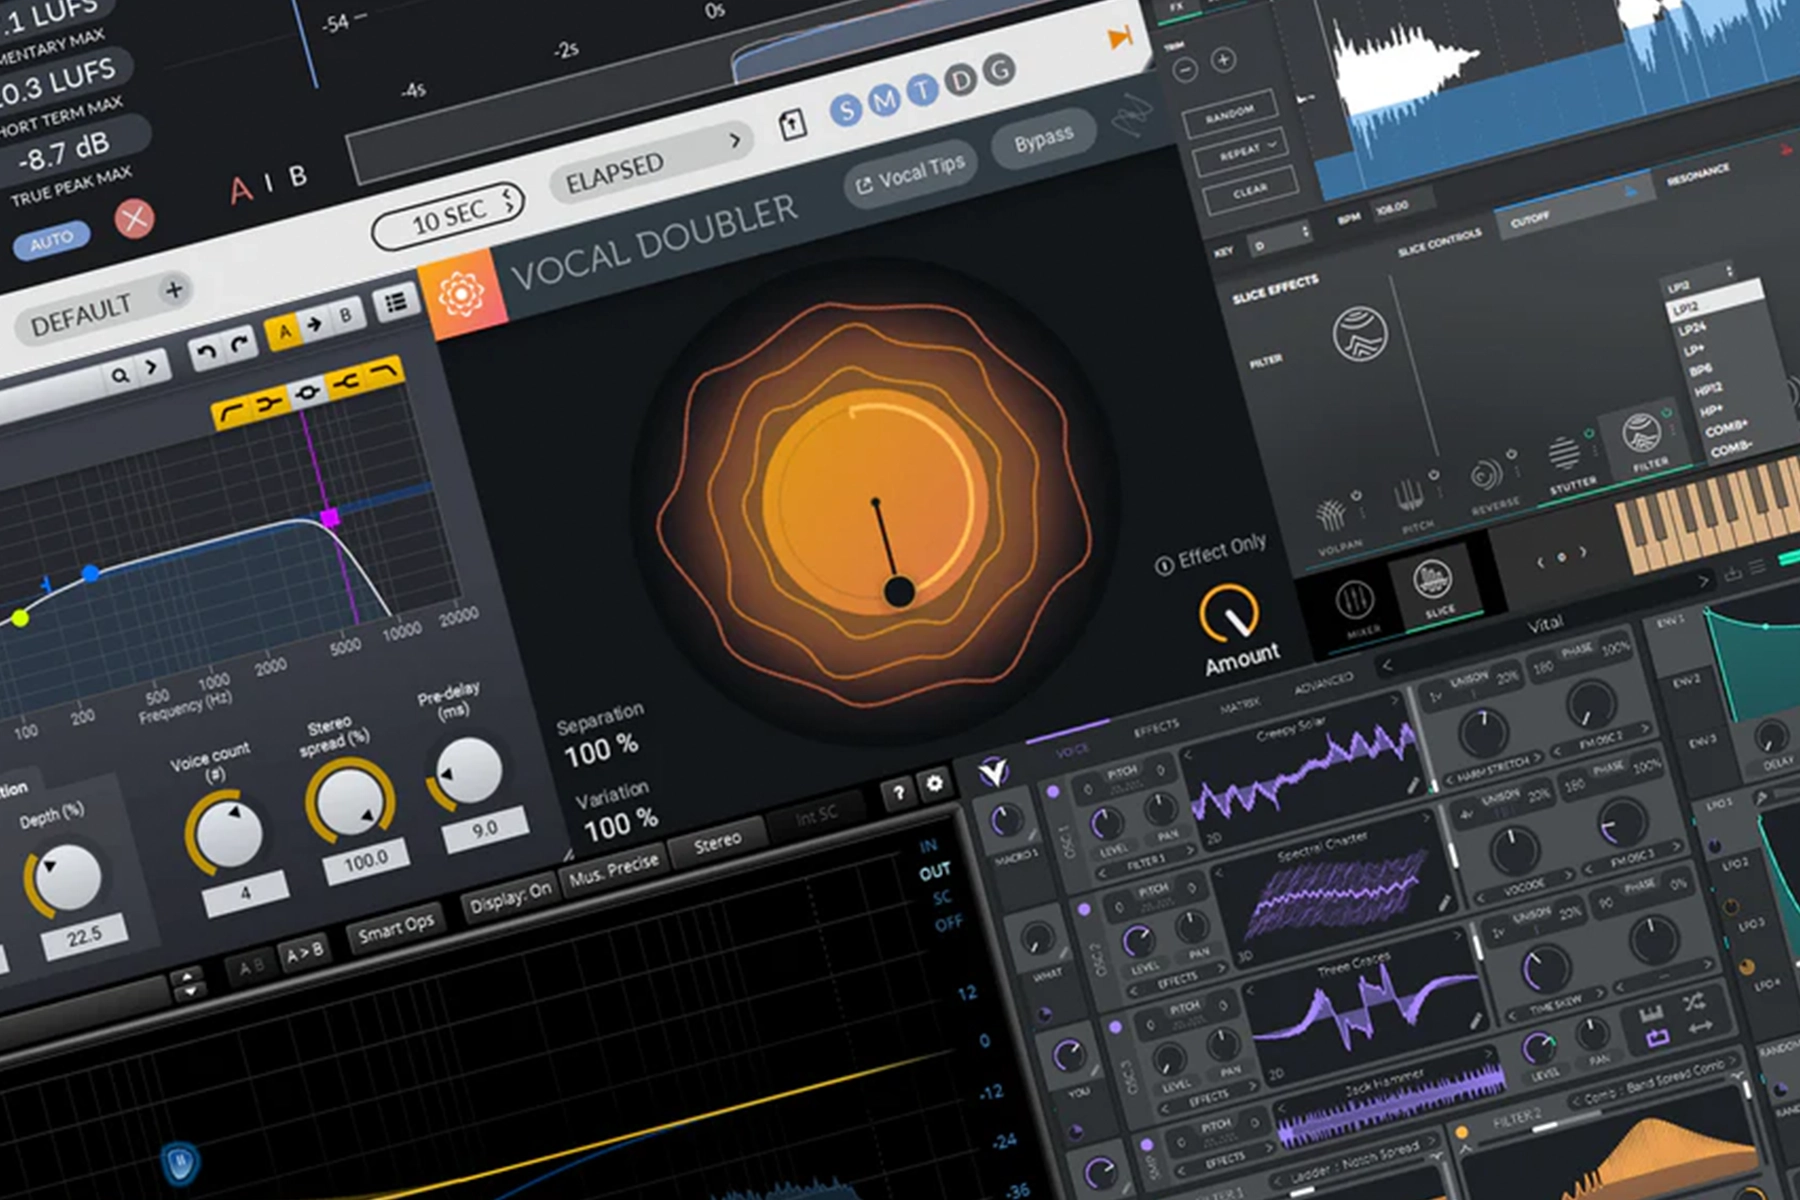Viewport: 1800px width, 1200px height.
Task: Toggle Vital OSC 2 on/off purple dot
Action: (x=1083, y=909)
